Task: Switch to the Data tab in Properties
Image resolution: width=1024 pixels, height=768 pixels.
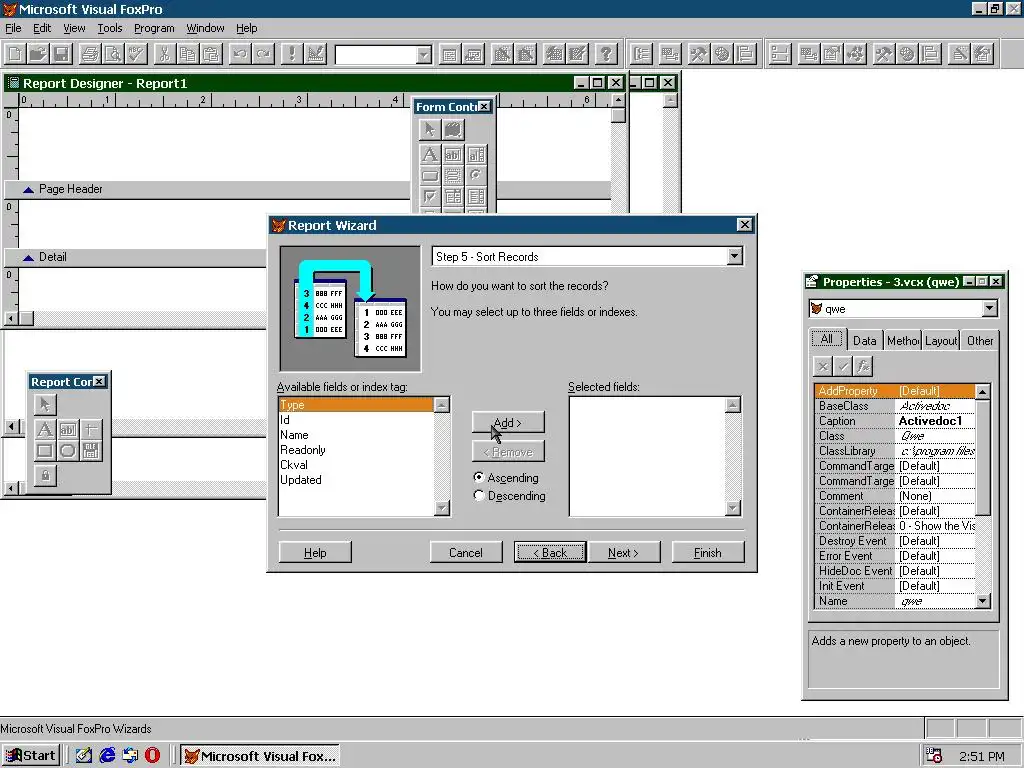Action: (x=865, y=340)
